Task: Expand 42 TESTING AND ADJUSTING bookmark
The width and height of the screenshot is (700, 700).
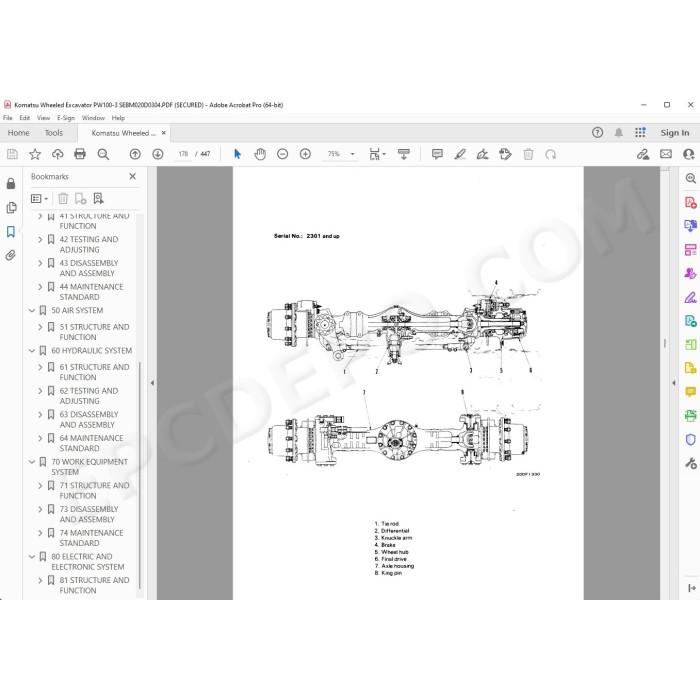Action: pyautogui.click(x=40, y=239)
